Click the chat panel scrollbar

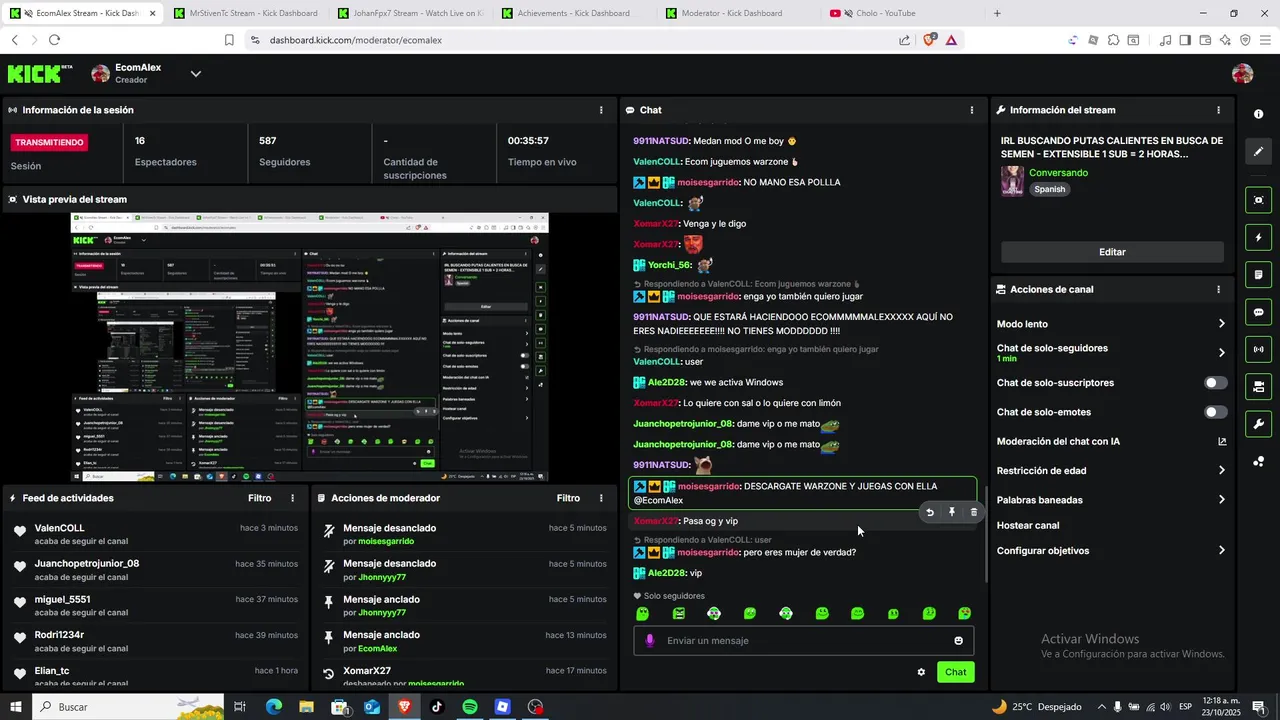pyautogui.click(x=987, y=535)
